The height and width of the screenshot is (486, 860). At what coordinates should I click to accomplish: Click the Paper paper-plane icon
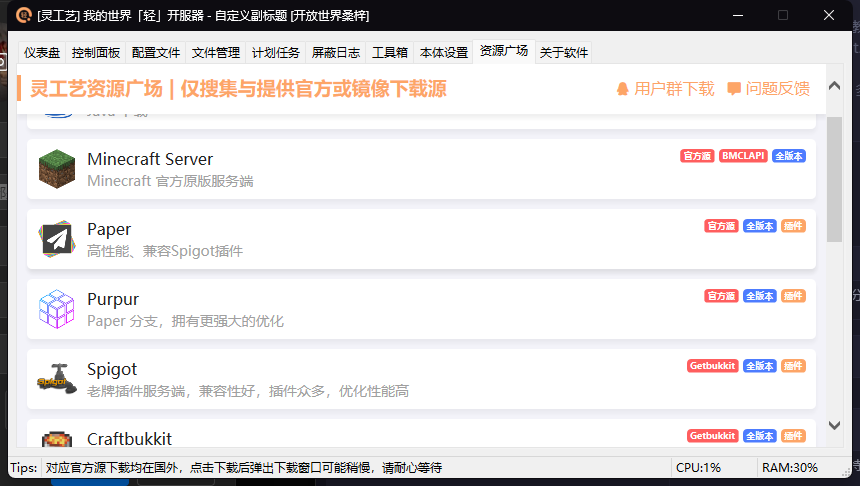57,239
